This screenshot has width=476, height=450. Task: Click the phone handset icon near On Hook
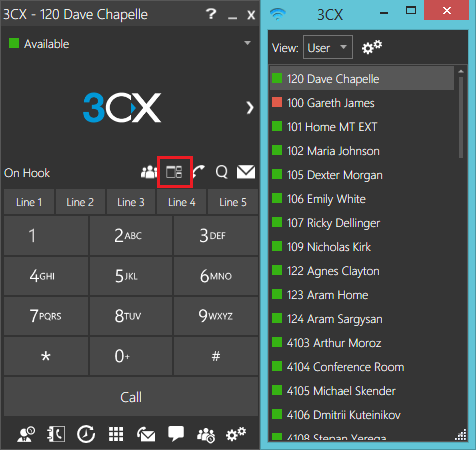click(199, 172)
